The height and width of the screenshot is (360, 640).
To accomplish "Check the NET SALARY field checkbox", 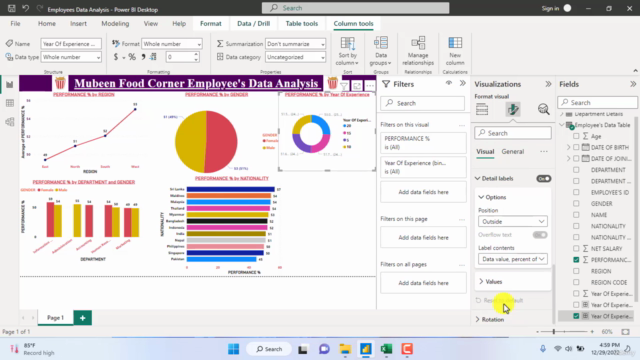I will 576,248.
